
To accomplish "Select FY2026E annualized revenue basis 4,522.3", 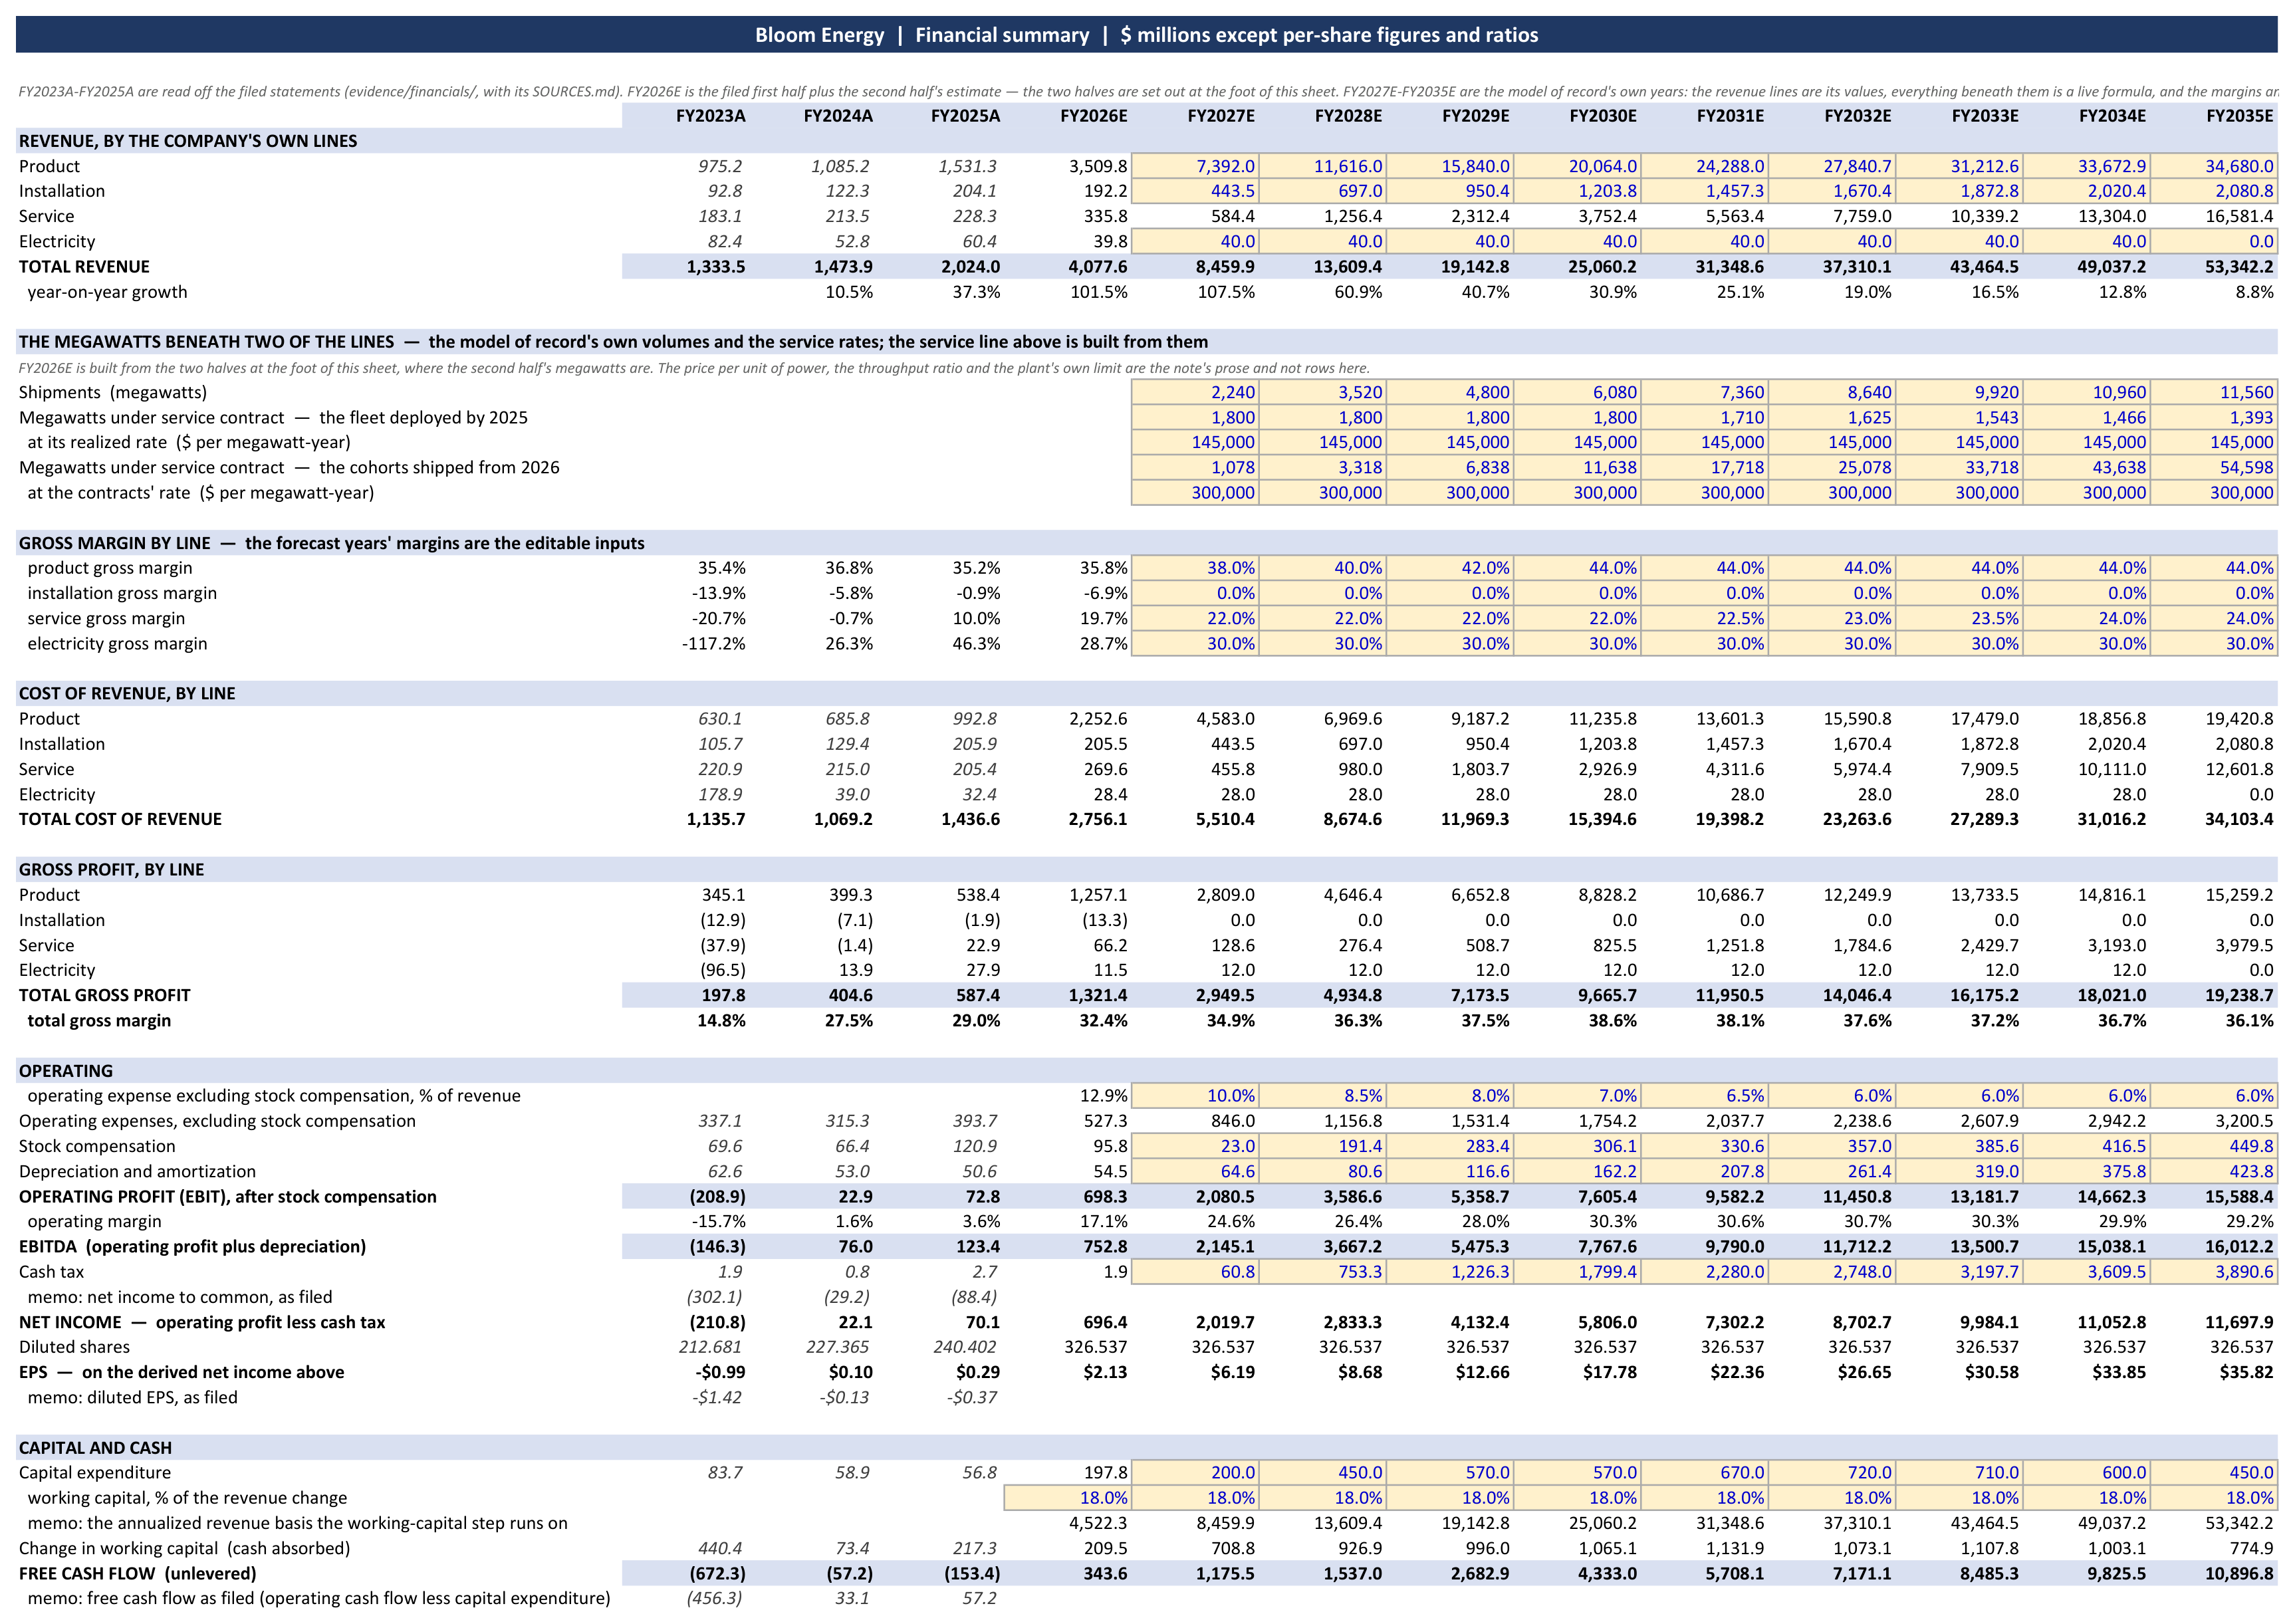I will pyautogui.click(x=1098, y=1523).
